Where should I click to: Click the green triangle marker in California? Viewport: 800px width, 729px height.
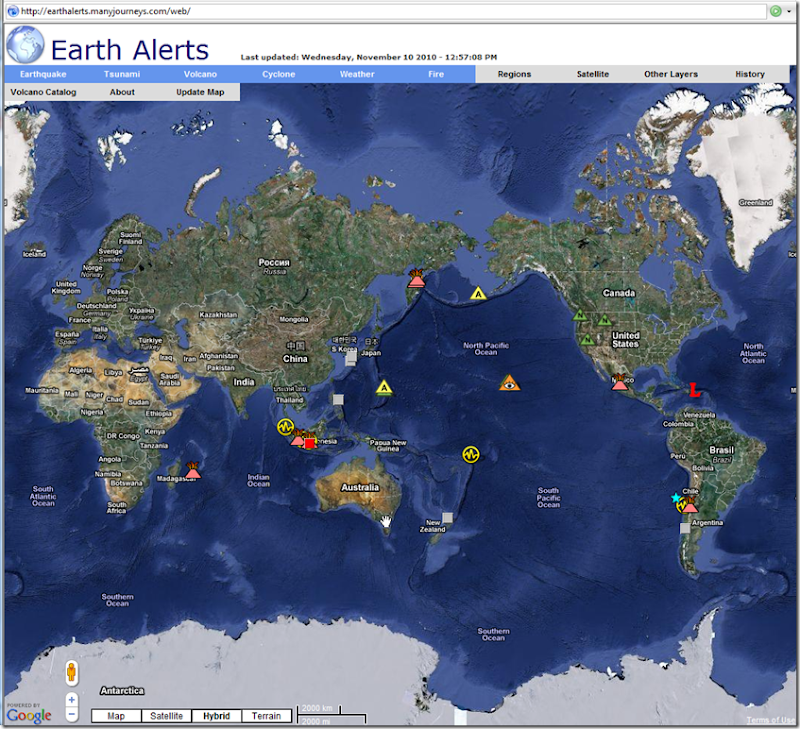pyautogui.click(x=587, y=339)
